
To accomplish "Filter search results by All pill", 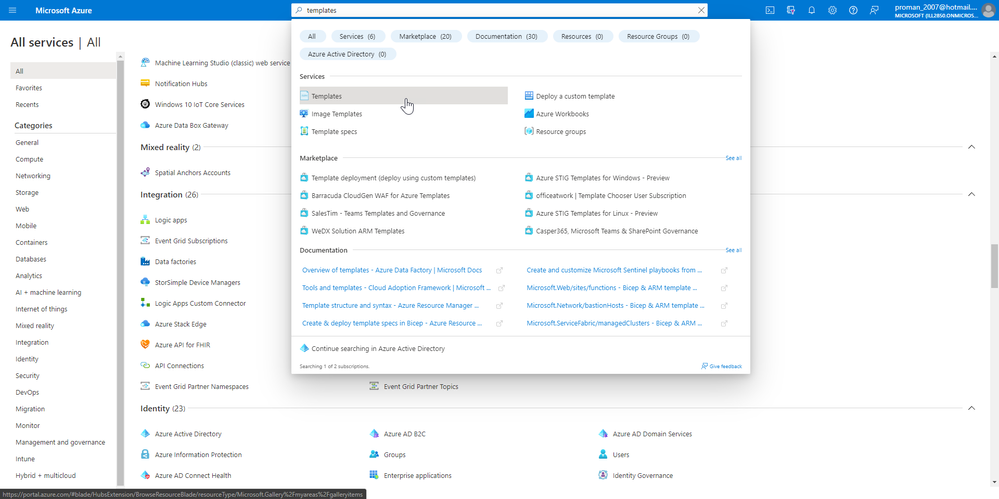I will coord(312,36).
